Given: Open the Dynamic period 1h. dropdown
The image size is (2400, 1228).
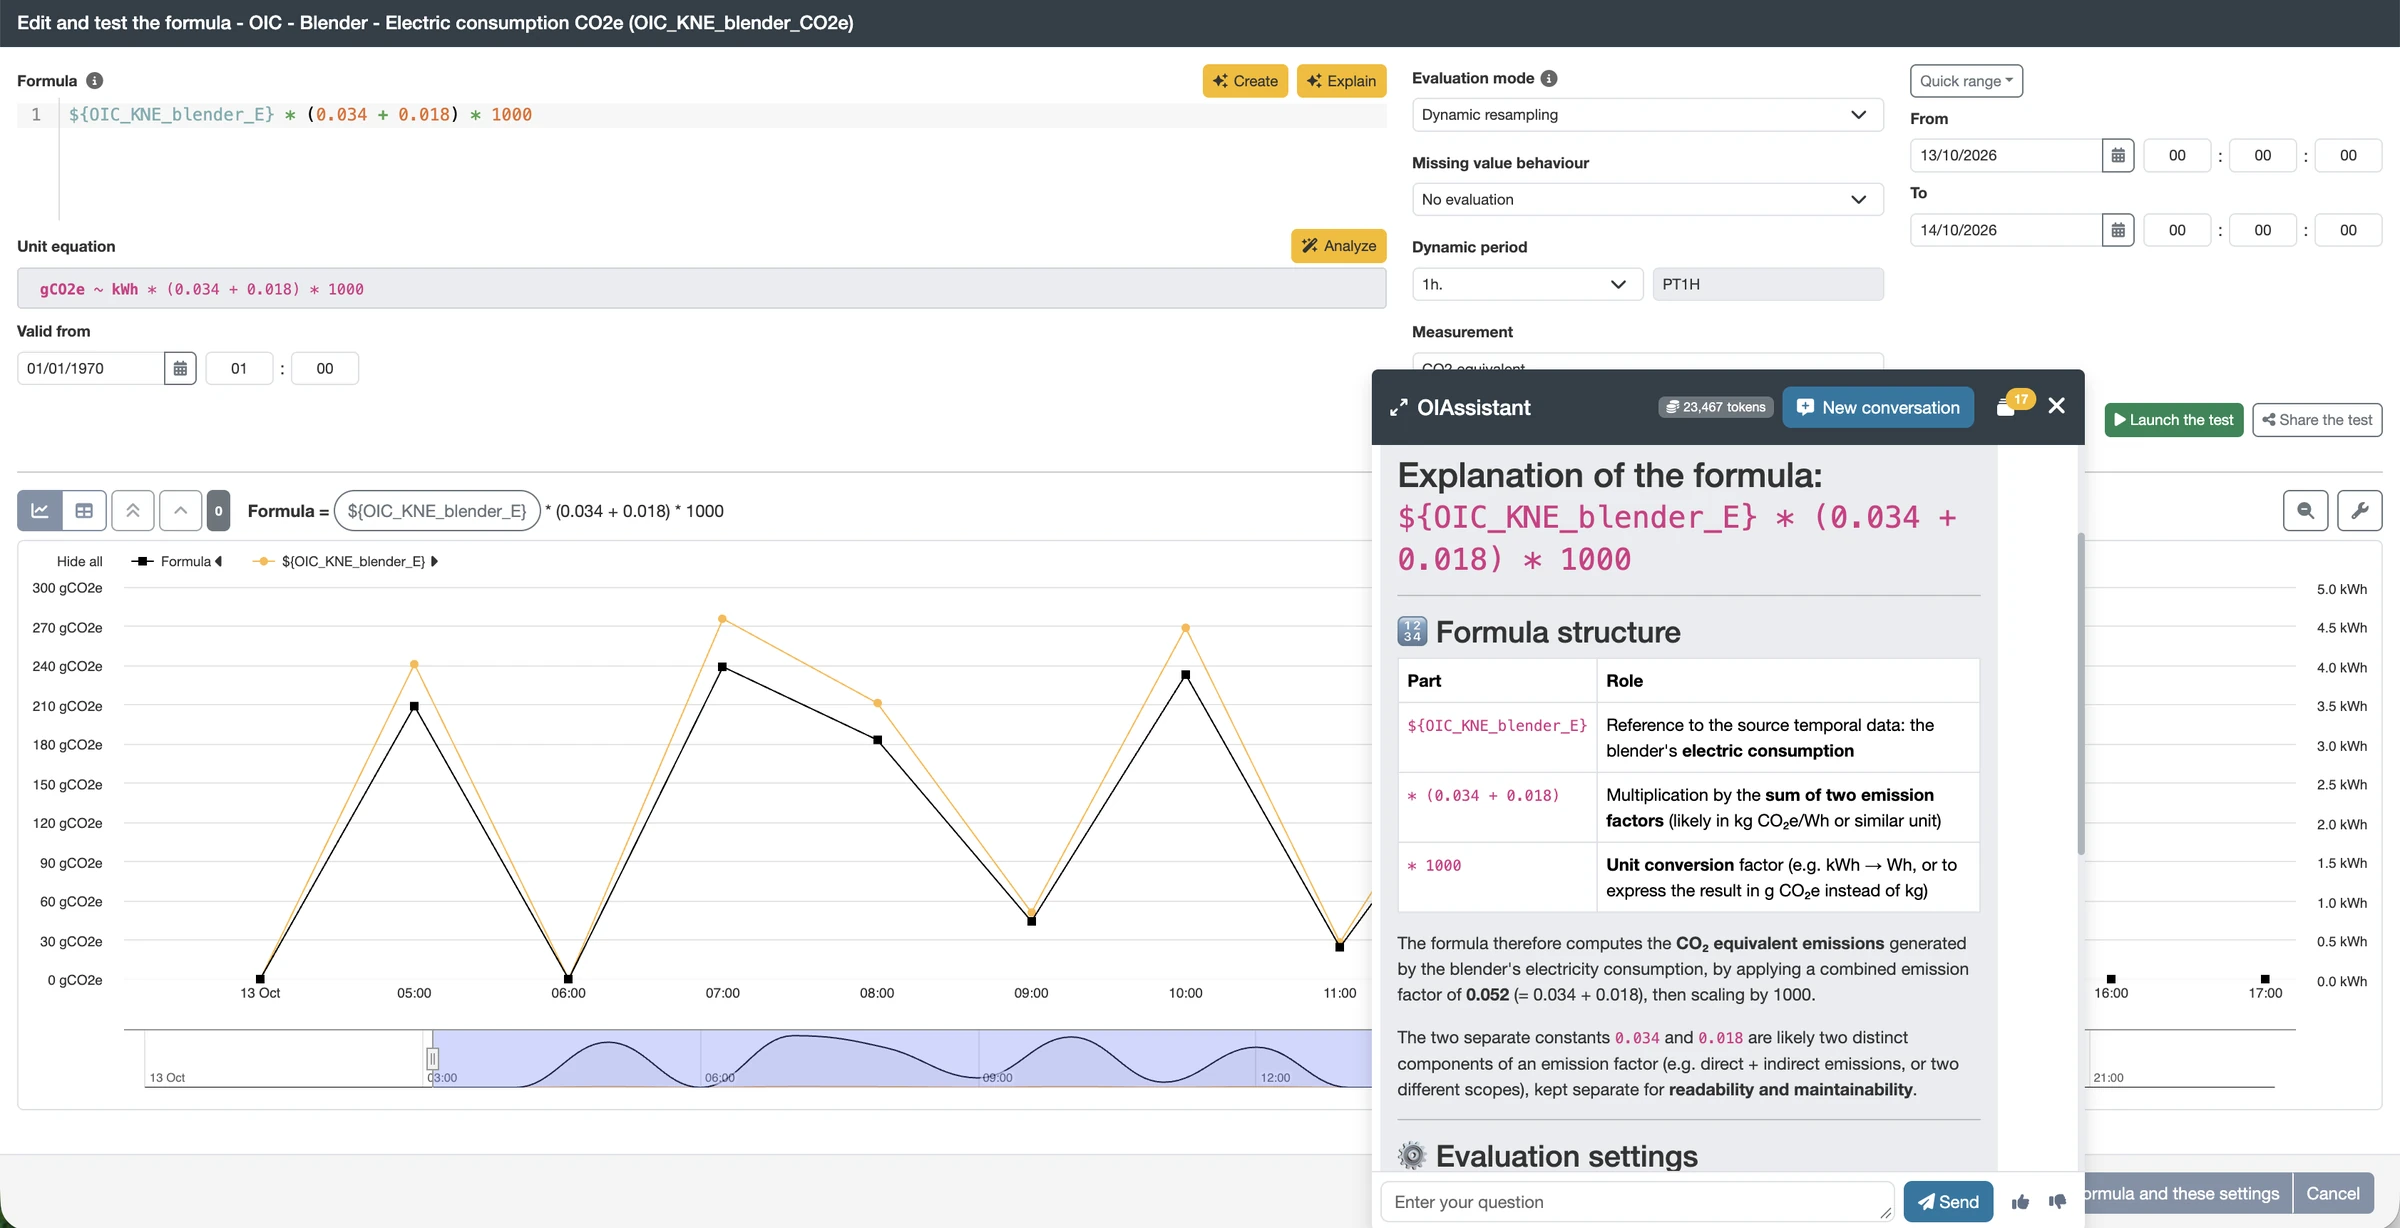Looking at the screenshot, I should tap(1527, 285).
